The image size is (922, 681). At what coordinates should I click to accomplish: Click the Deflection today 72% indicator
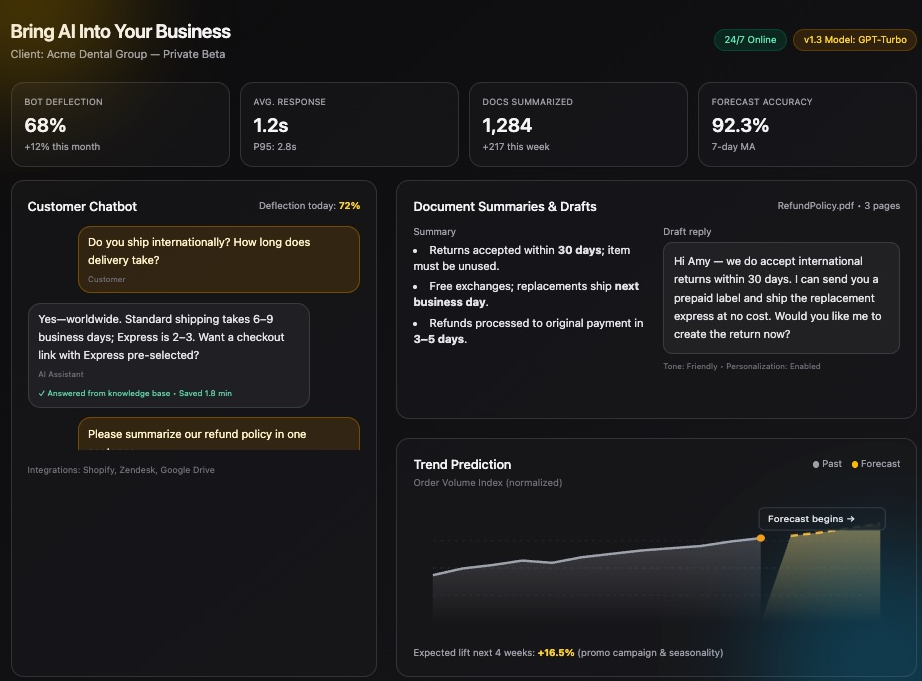(309, 206)
